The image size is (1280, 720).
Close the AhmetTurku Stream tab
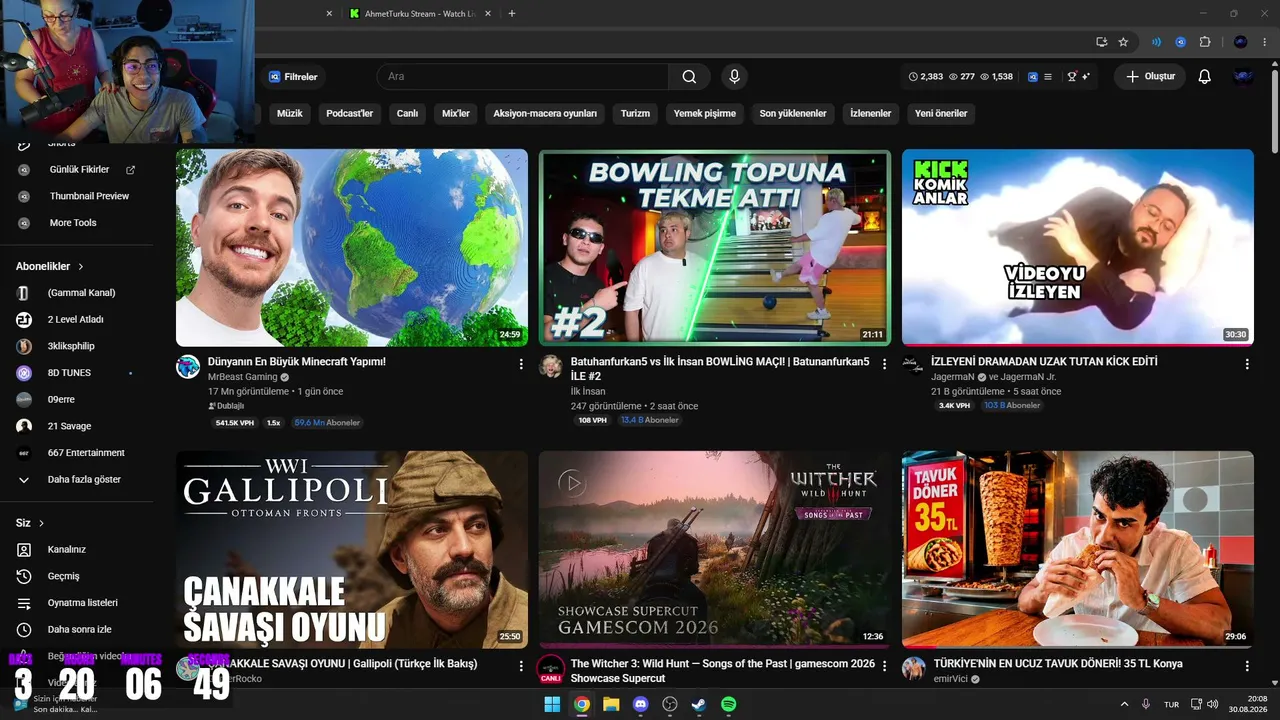(487, 14)
